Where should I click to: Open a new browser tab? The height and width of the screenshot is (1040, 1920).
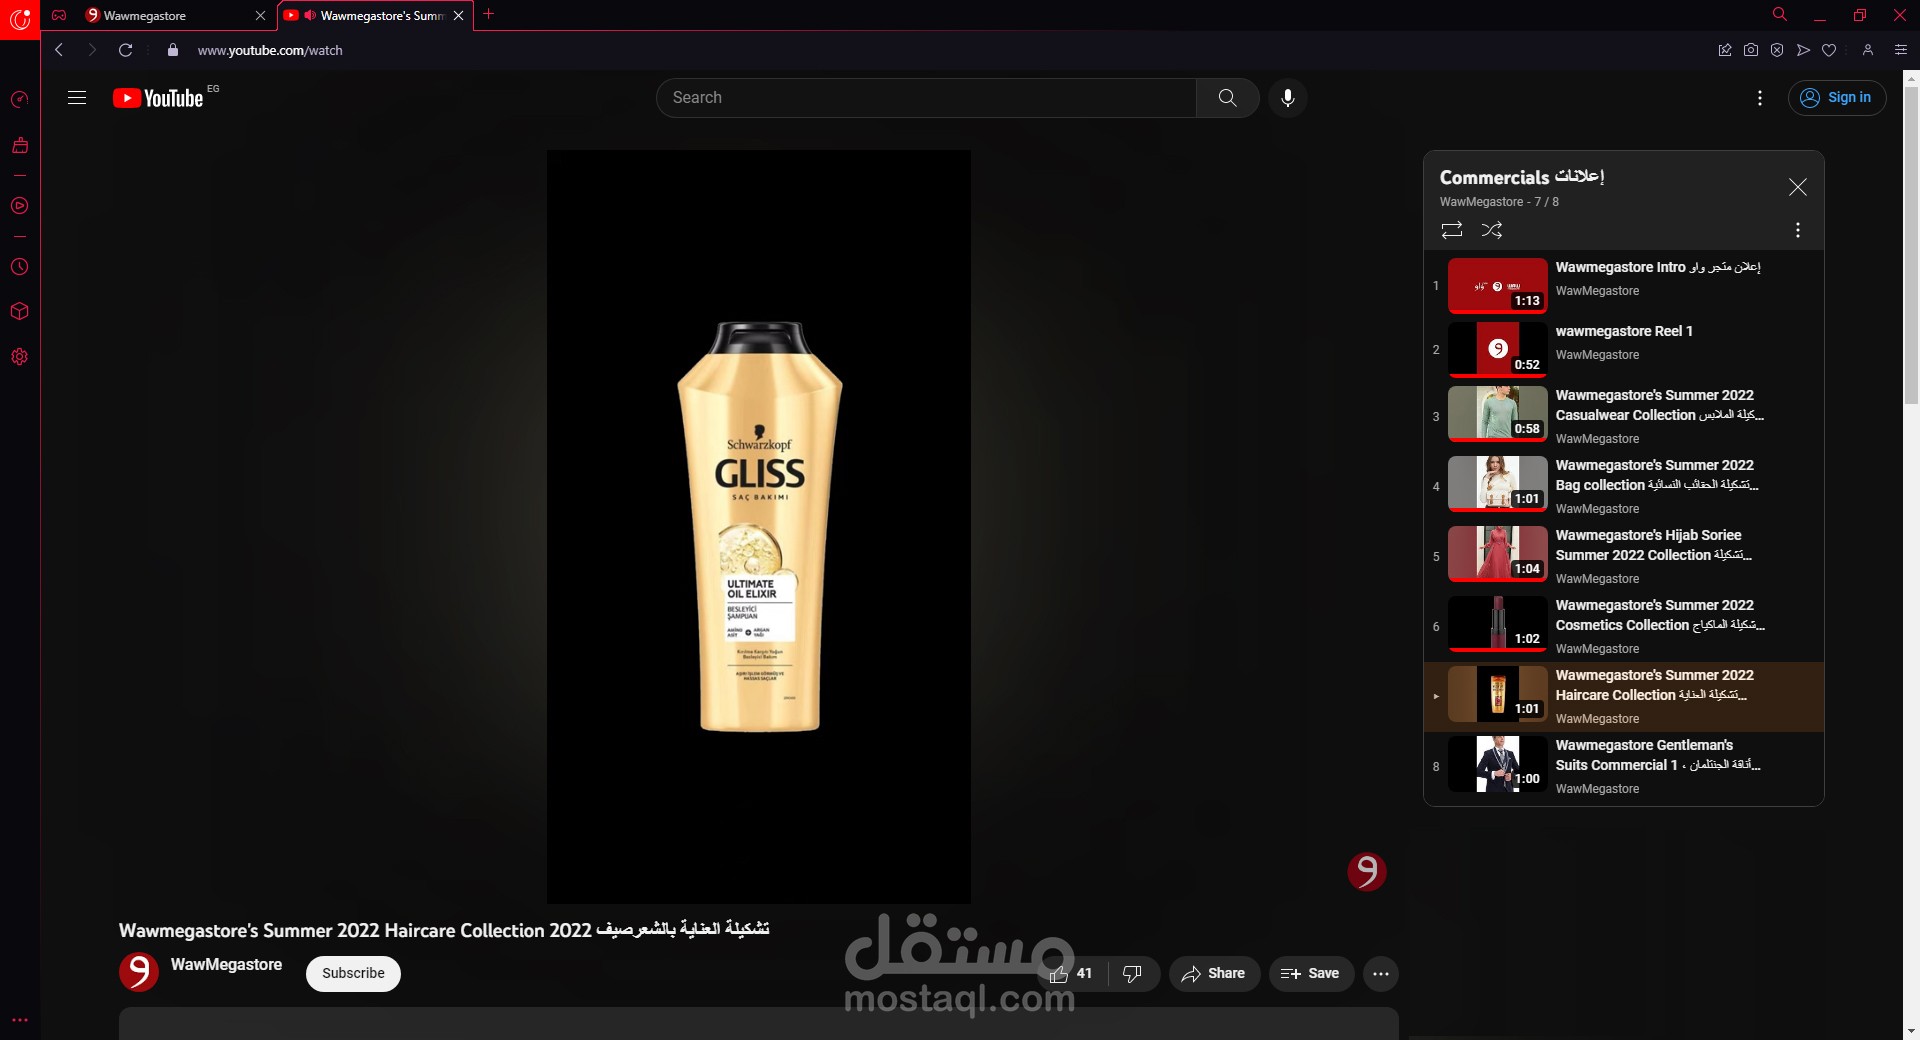488,14
